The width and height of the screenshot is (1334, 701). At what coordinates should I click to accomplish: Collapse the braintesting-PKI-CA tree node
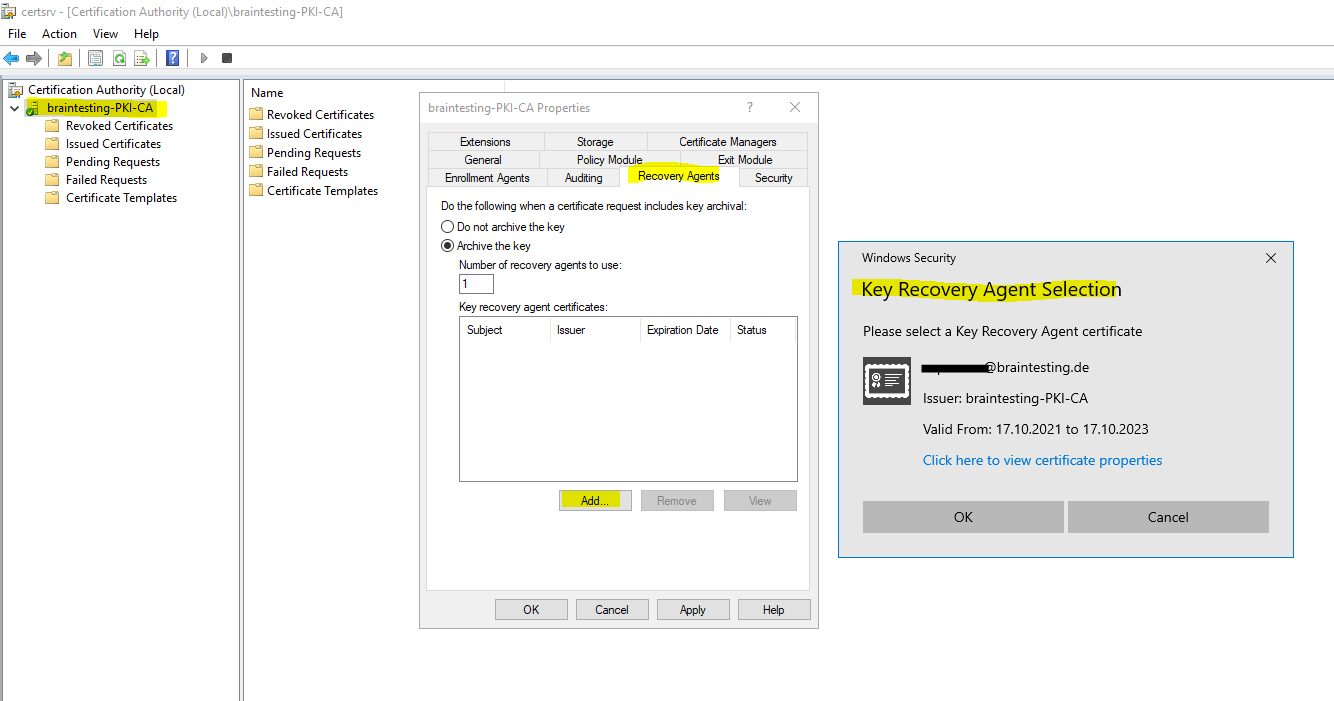13,107
